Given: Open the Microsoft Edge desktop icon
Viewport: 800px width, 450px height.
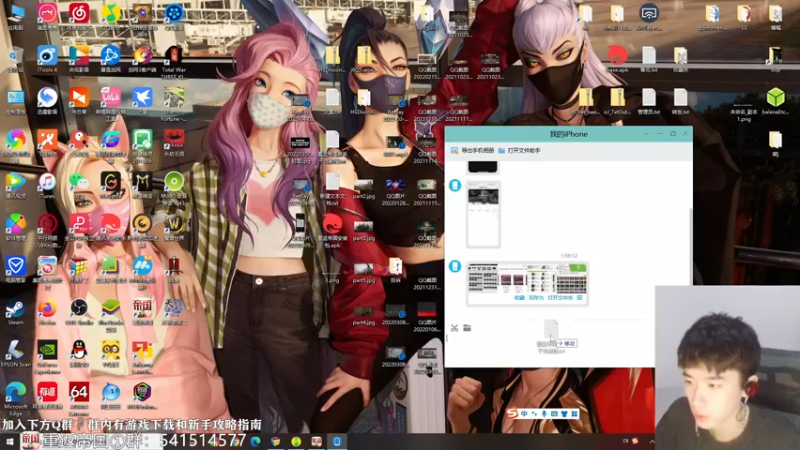Looking at the screenshot, I should pos(15,397).
